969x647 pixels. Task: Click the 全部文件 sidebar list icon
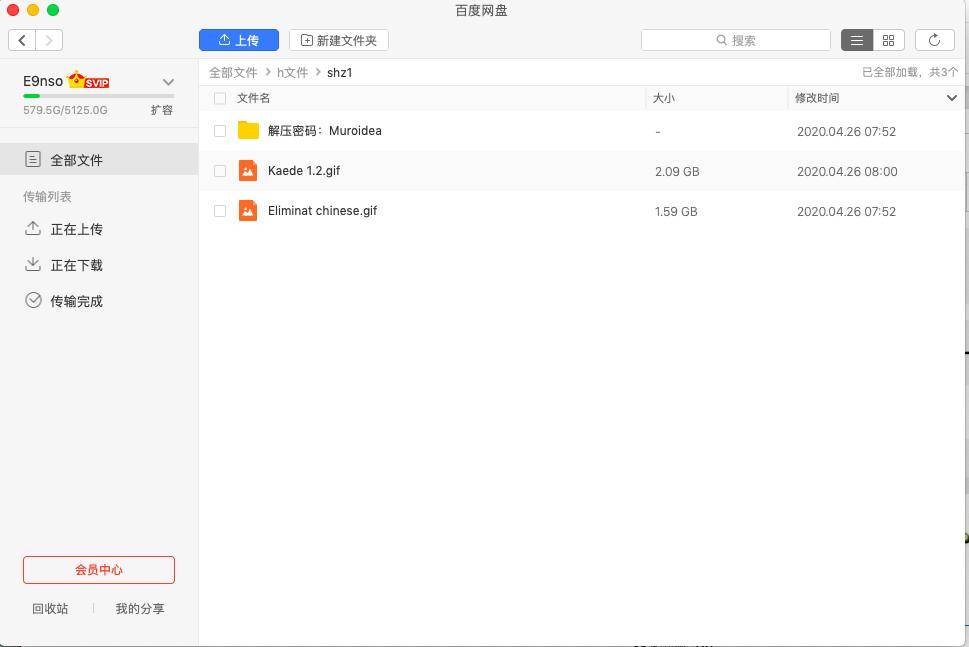pyautogui.click(x=33, y=159)
